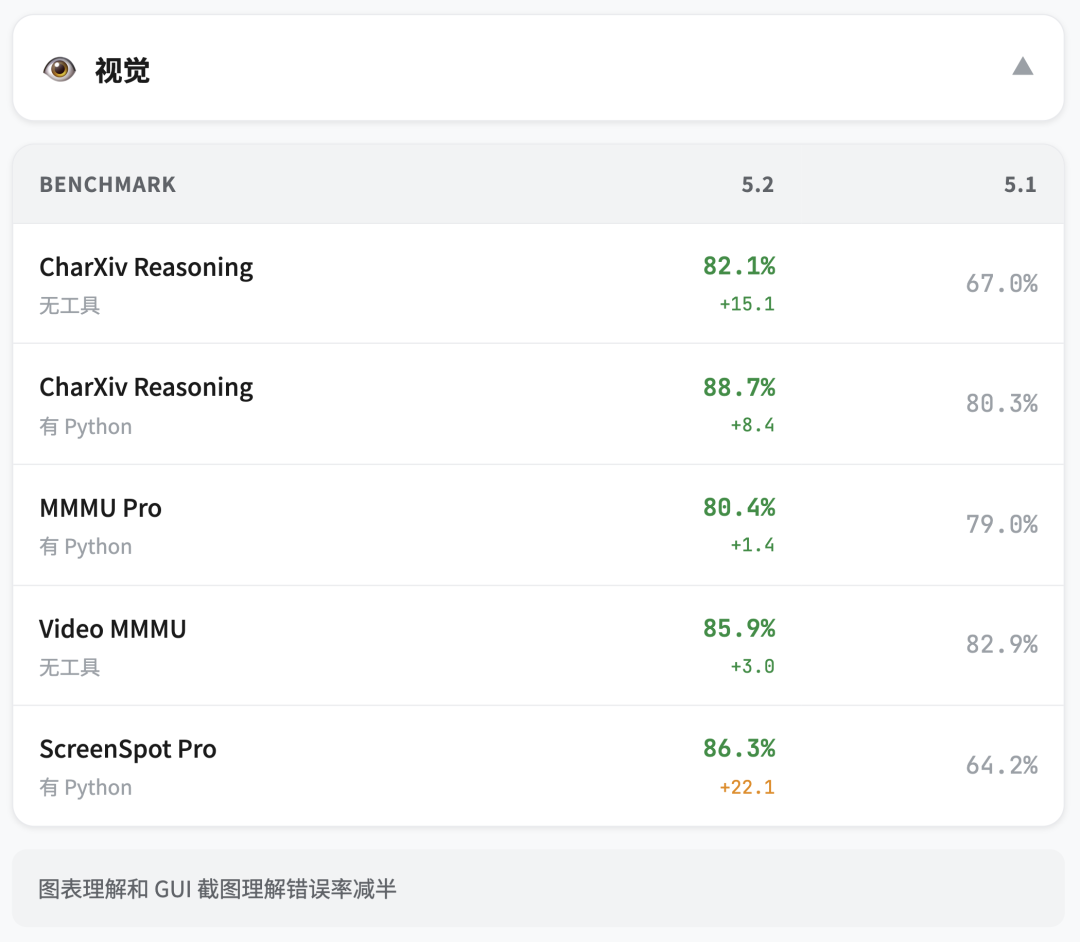Viewport: 1080px width, 942px height.
Task: Click the 85.9% score value
Action: tap(739, 628)
